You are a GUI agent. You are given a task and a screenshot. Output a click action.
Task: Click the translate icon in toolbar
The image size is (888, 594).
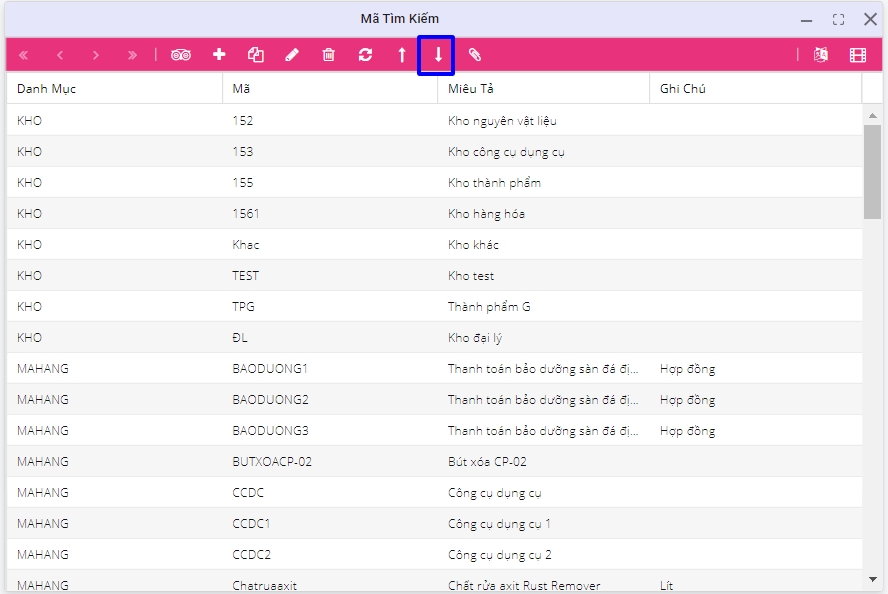point(821,55)
